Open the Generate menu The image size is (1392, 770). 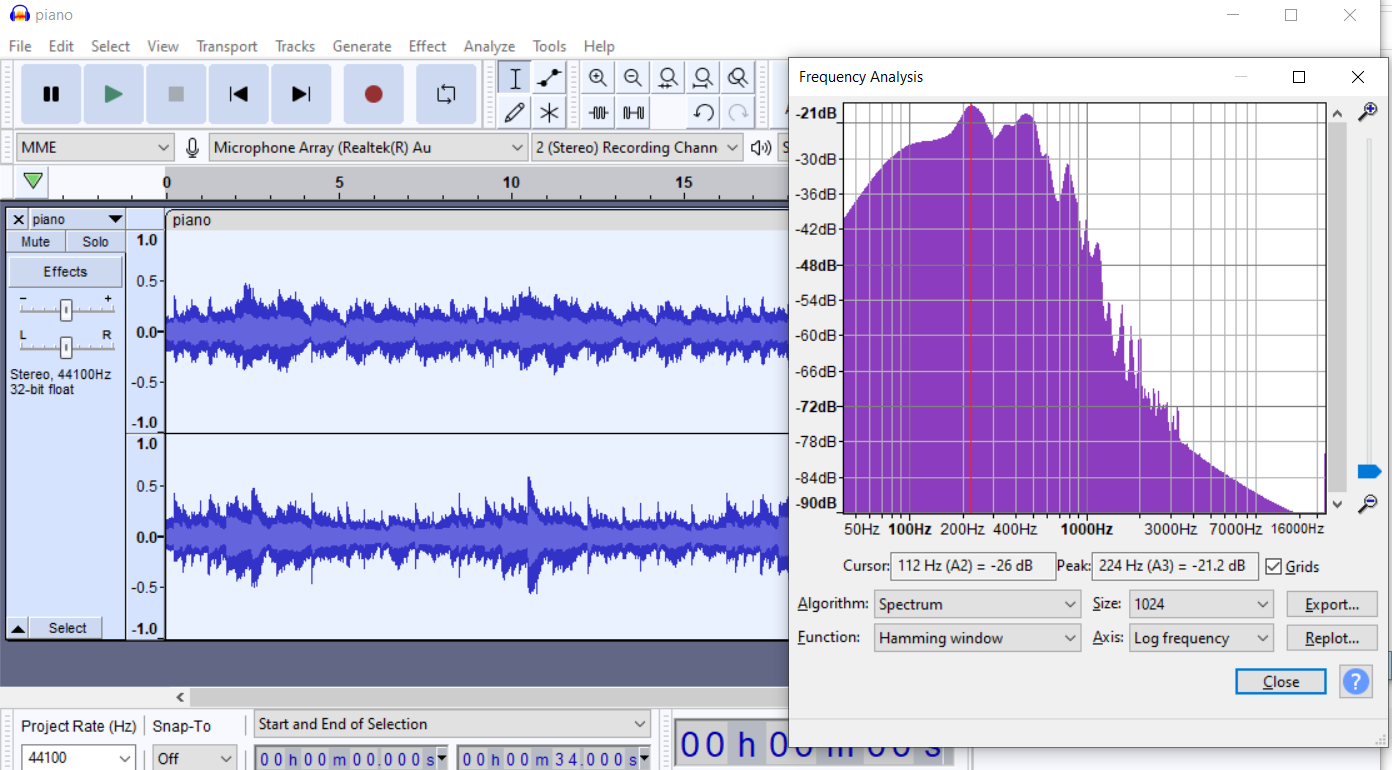point(362,46)
